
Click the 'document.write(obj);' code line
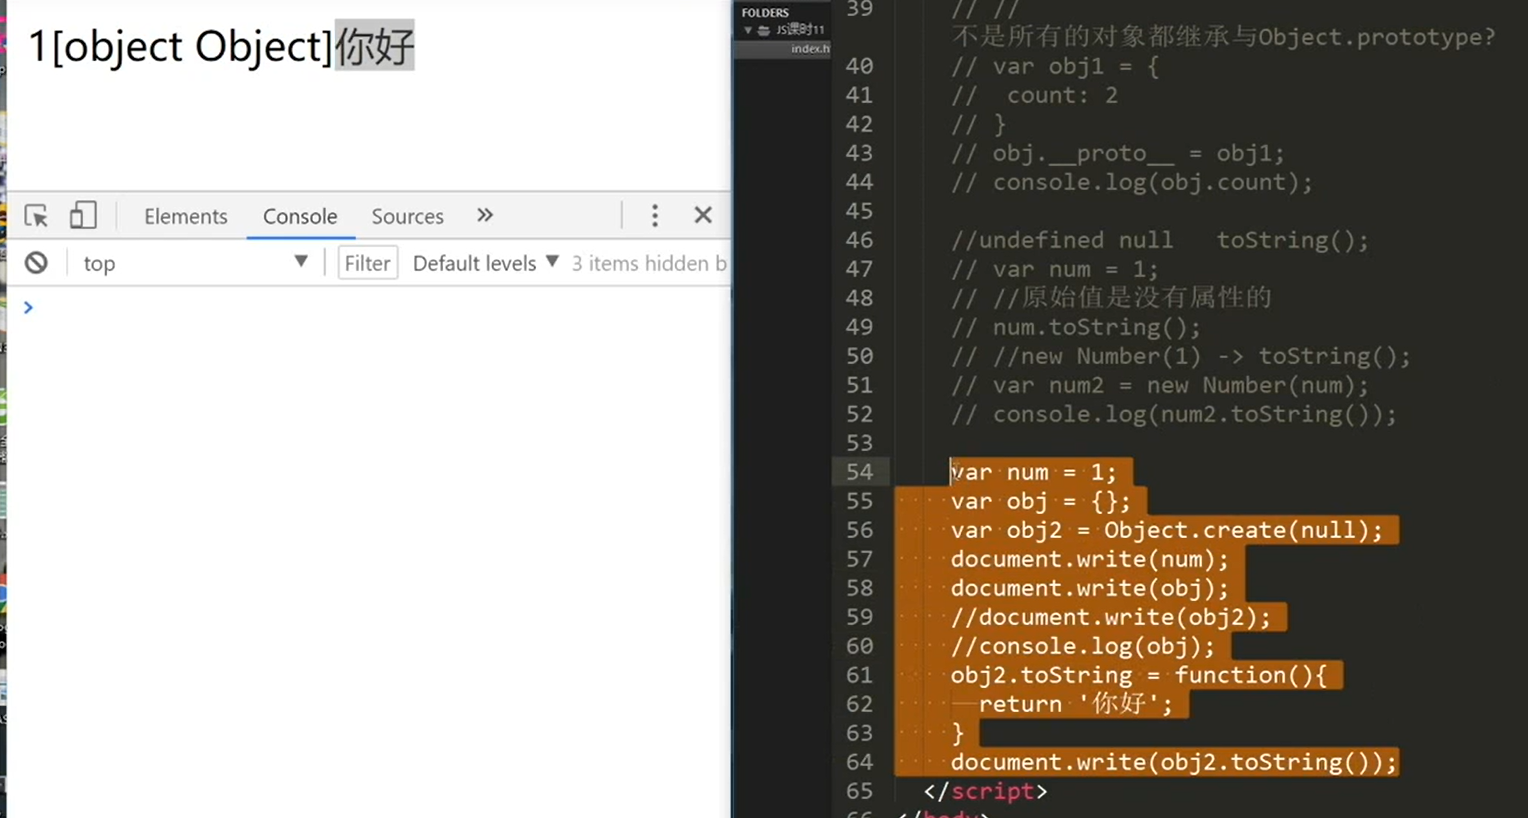click(1089, 588)
